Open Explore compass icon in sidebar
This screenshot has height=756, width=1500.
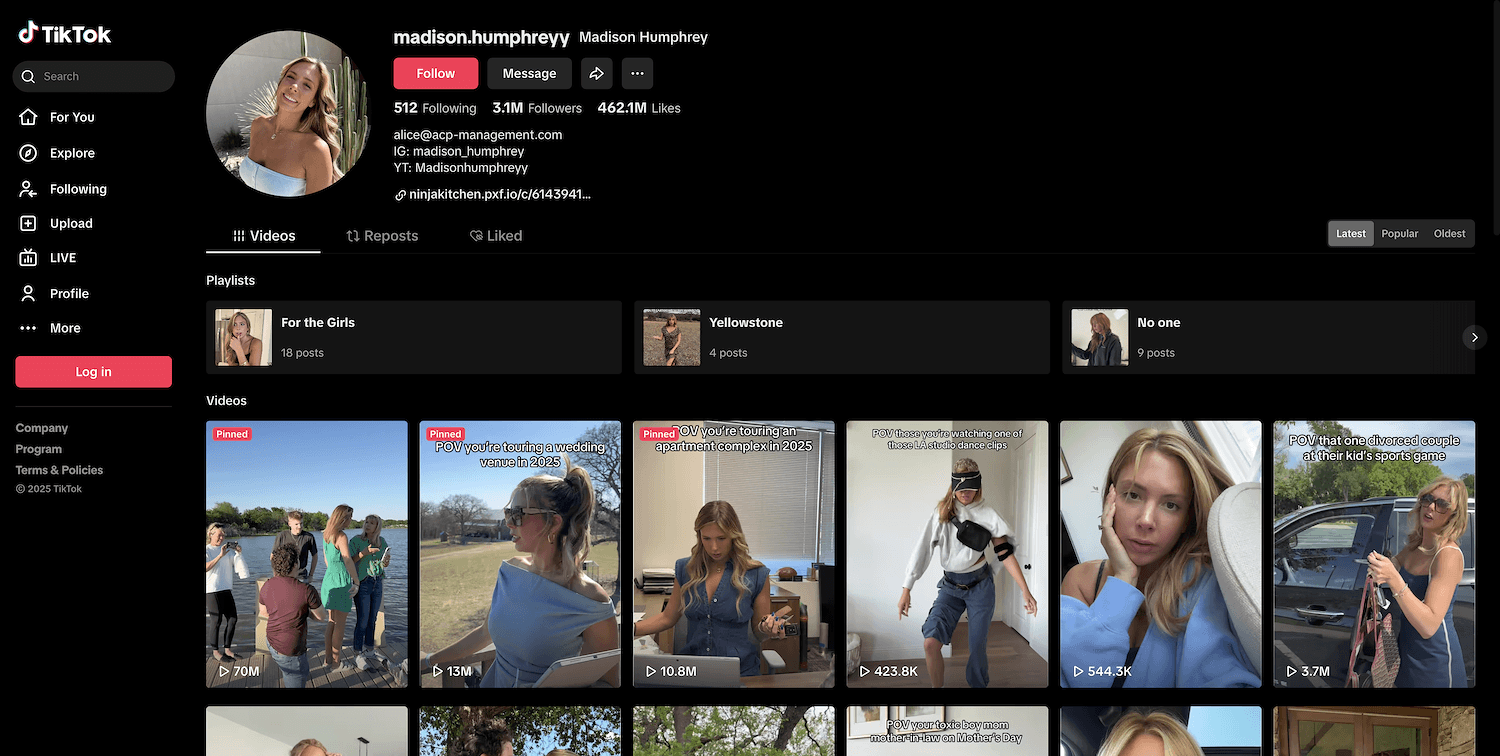tap(29, 153)
